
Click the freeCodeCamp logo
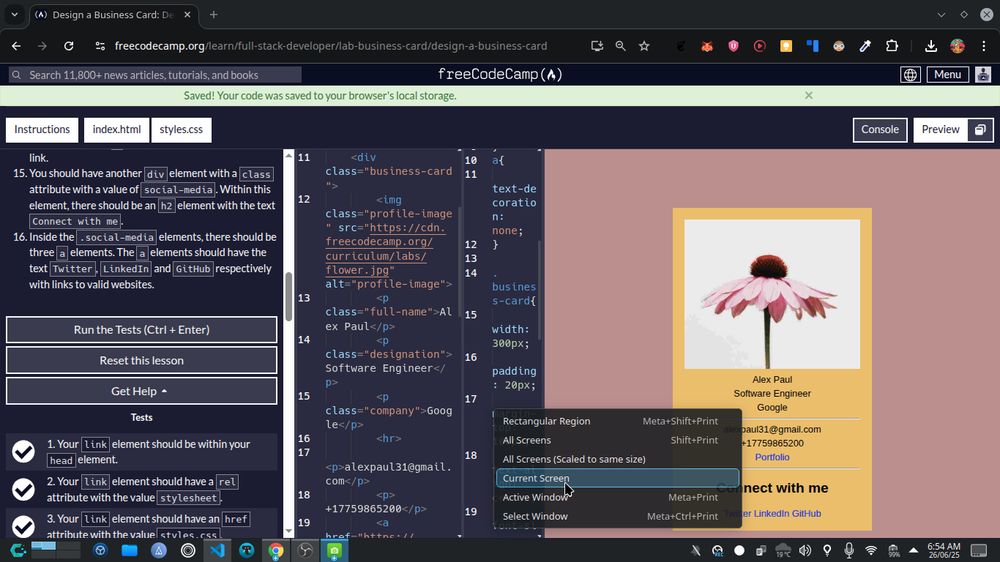pos(499,75)
